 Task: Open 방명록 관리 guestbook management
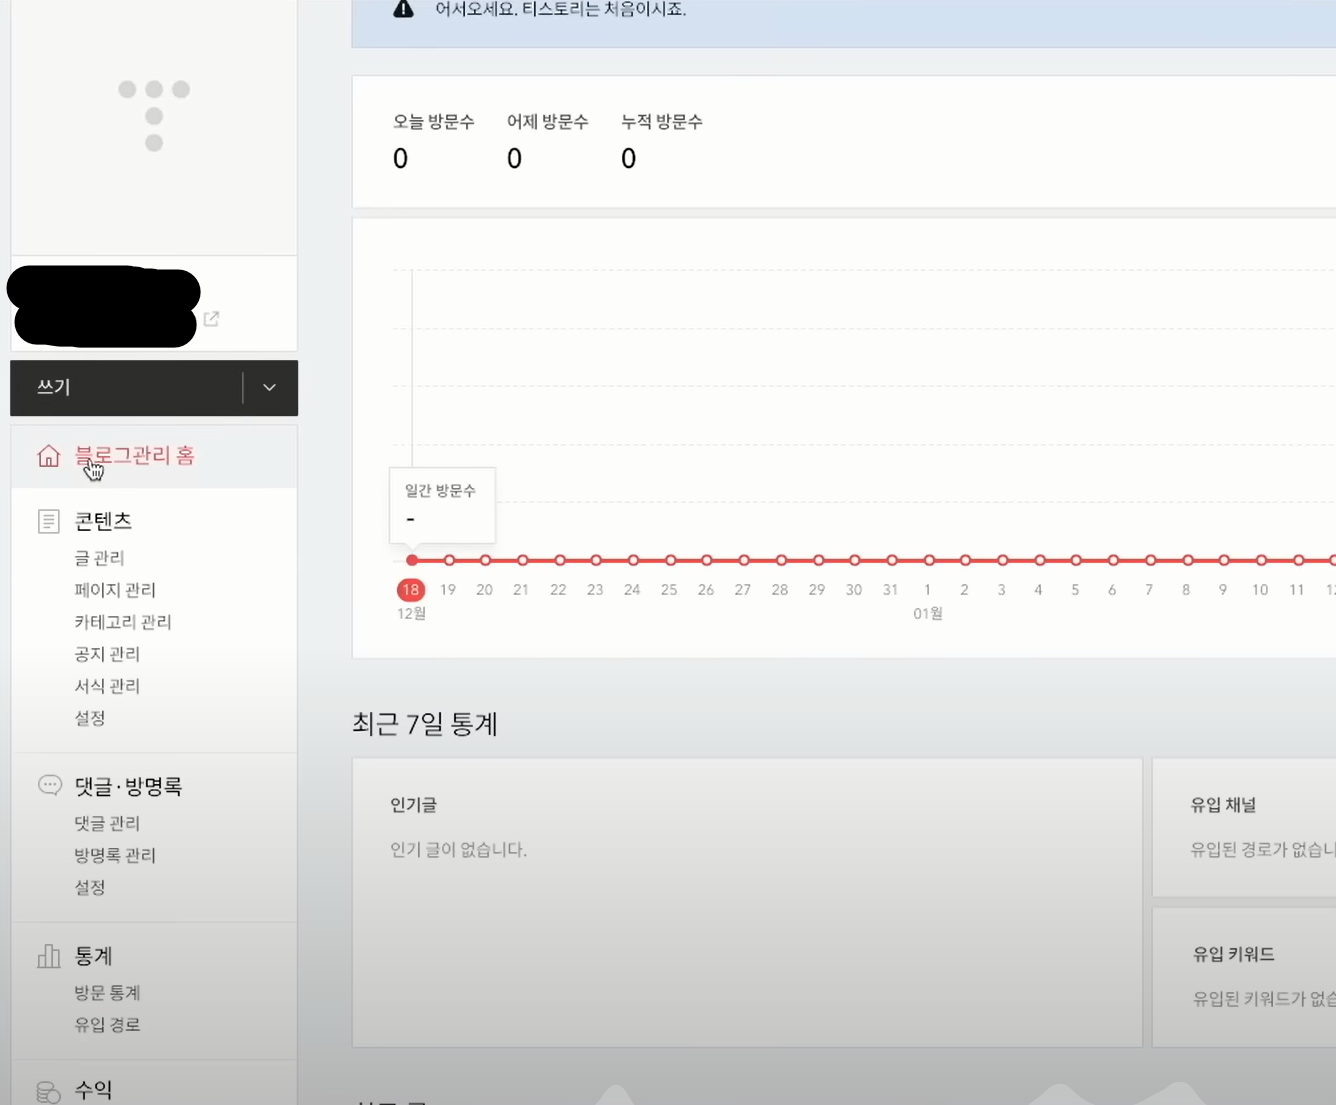(115, 854)
